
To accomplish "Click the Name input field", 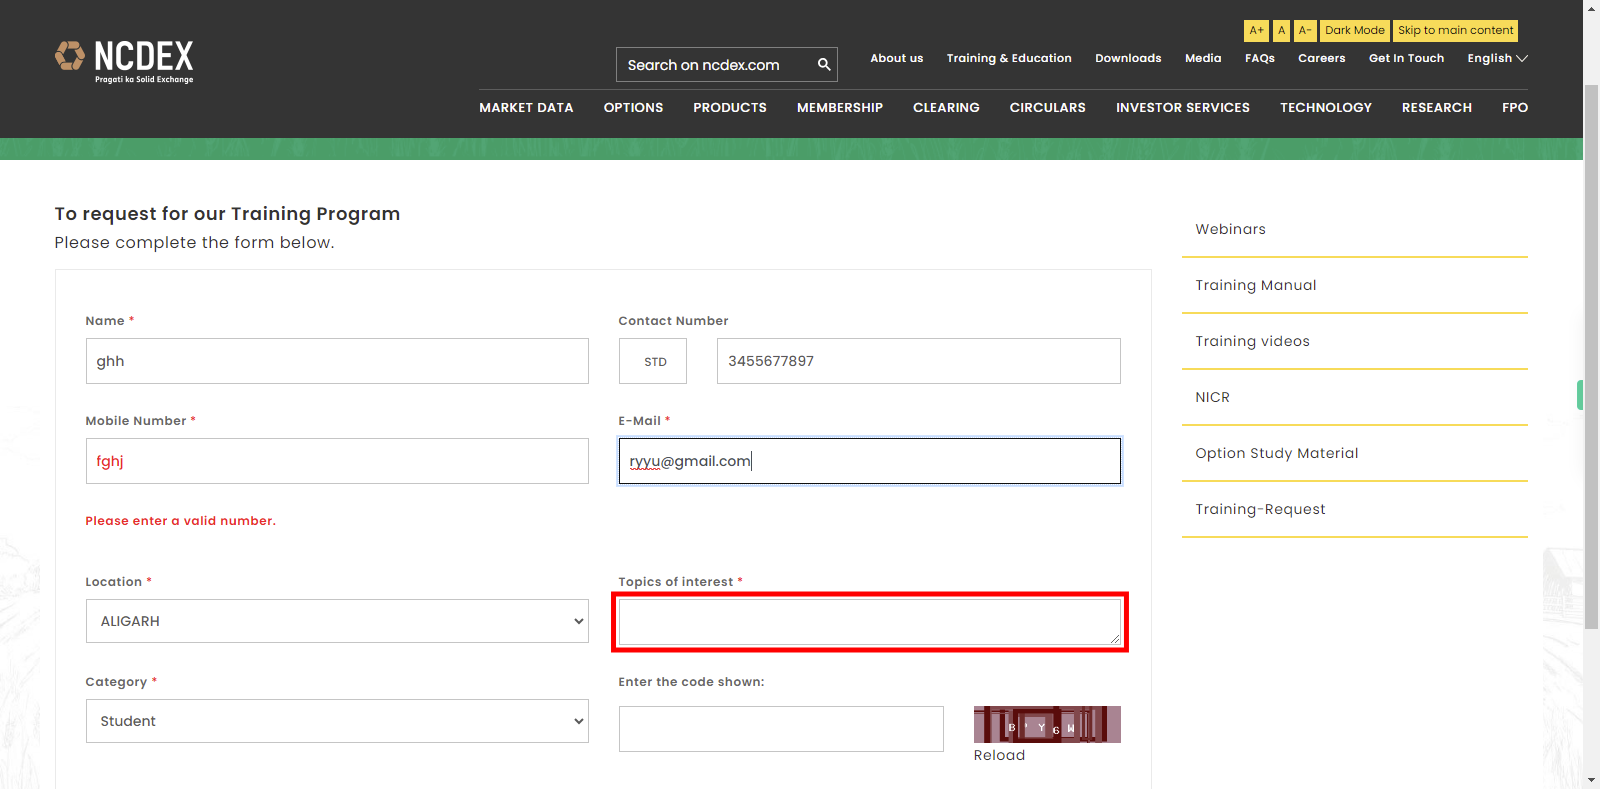I will pyautogui.click(x=337, y=361).
